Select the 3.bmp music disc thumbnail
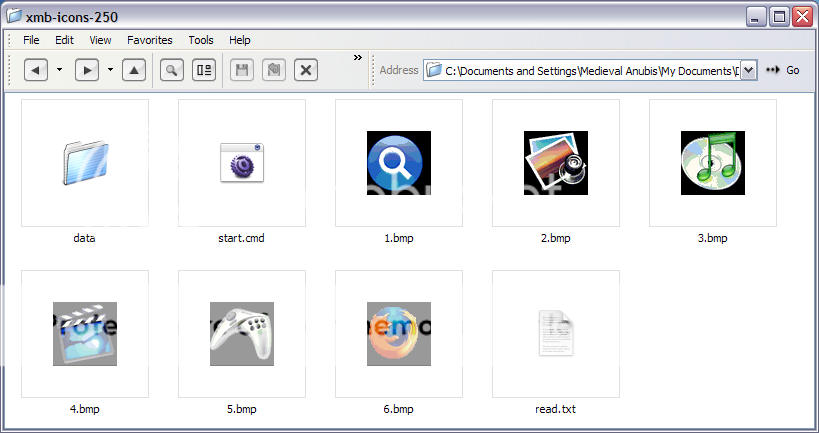 (712, 162)
